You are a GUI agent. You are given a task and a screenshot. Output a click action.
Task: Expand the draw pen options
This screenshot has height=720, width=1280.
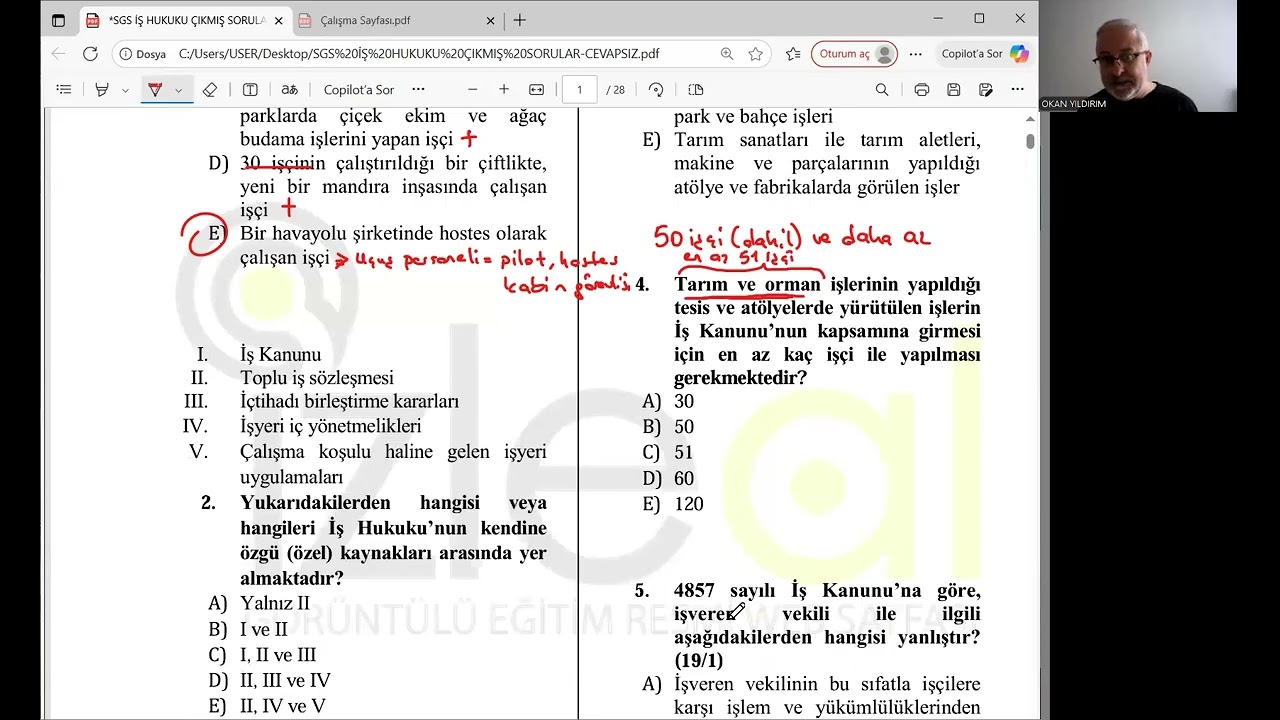point(178,90)
